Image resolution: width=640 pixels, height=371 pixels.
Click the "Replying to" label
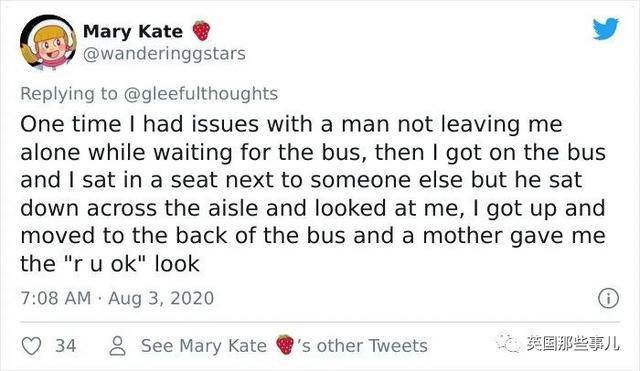(x=69, y=94)
